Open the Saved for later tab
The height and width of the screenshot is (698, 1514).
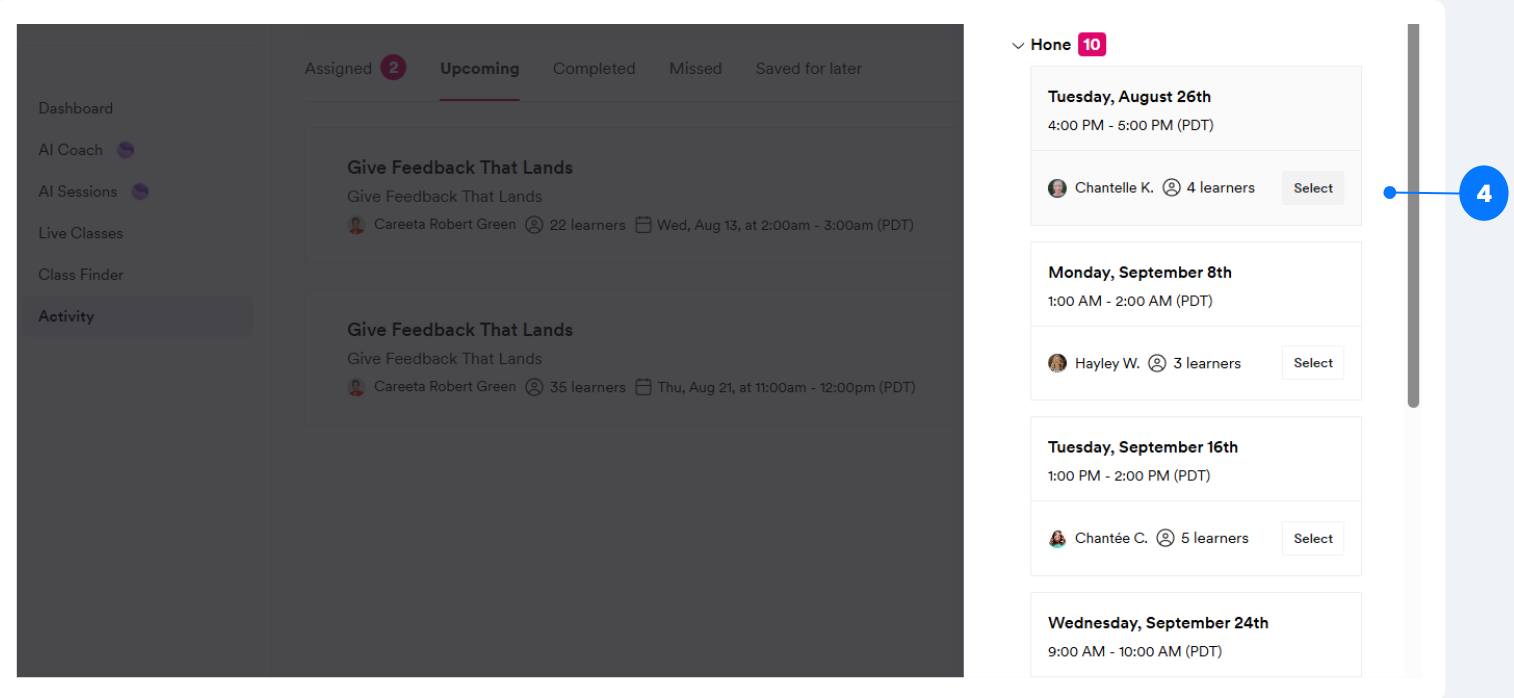tap(808, 69)
